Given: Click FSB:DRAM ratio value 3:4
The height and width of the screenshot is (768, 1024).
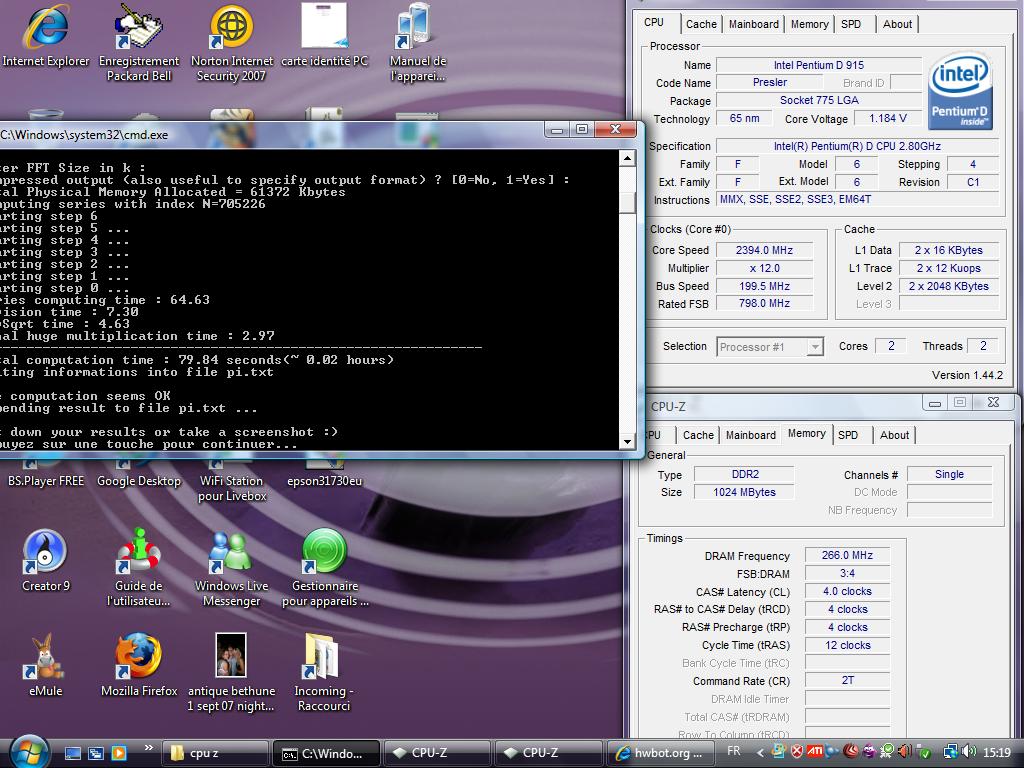Looking at the screenshot, I should (847, 573).
